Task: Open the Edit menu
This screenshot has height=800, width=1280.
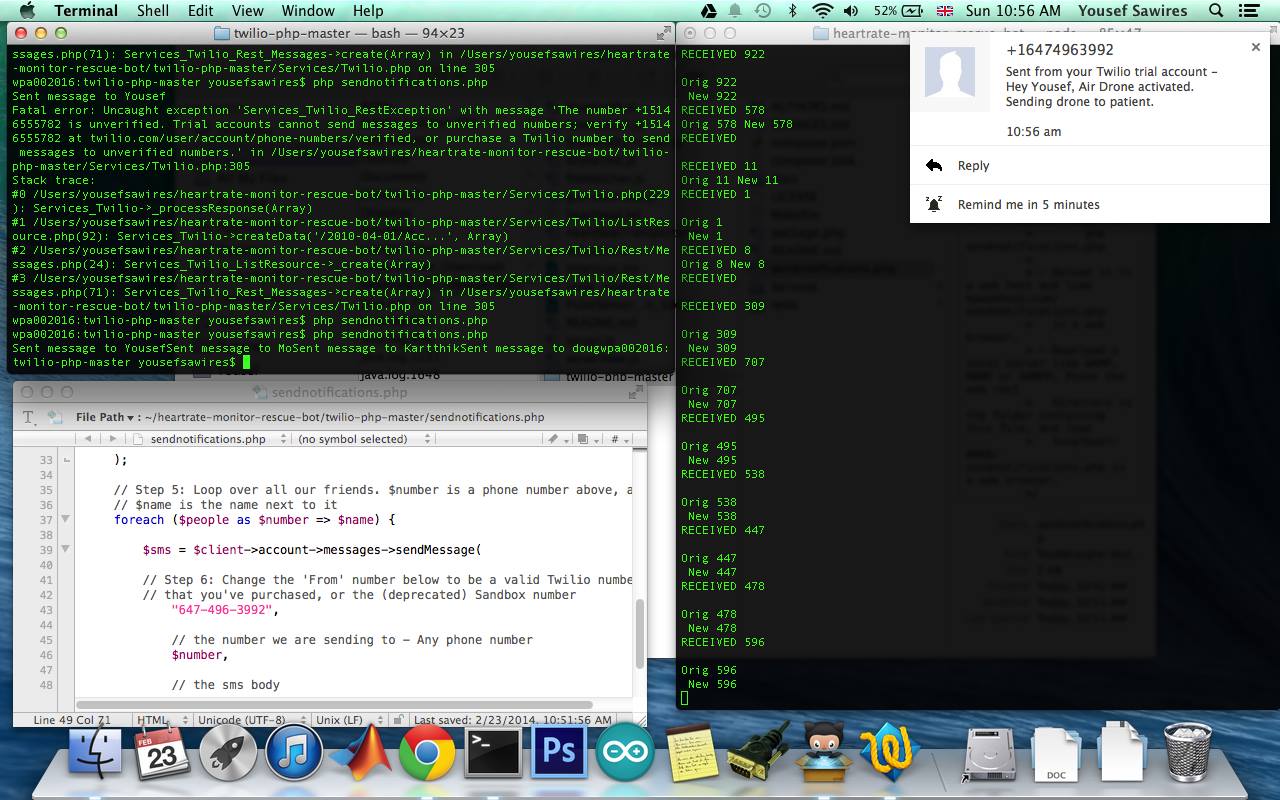Action: click(x=201, y=11)
